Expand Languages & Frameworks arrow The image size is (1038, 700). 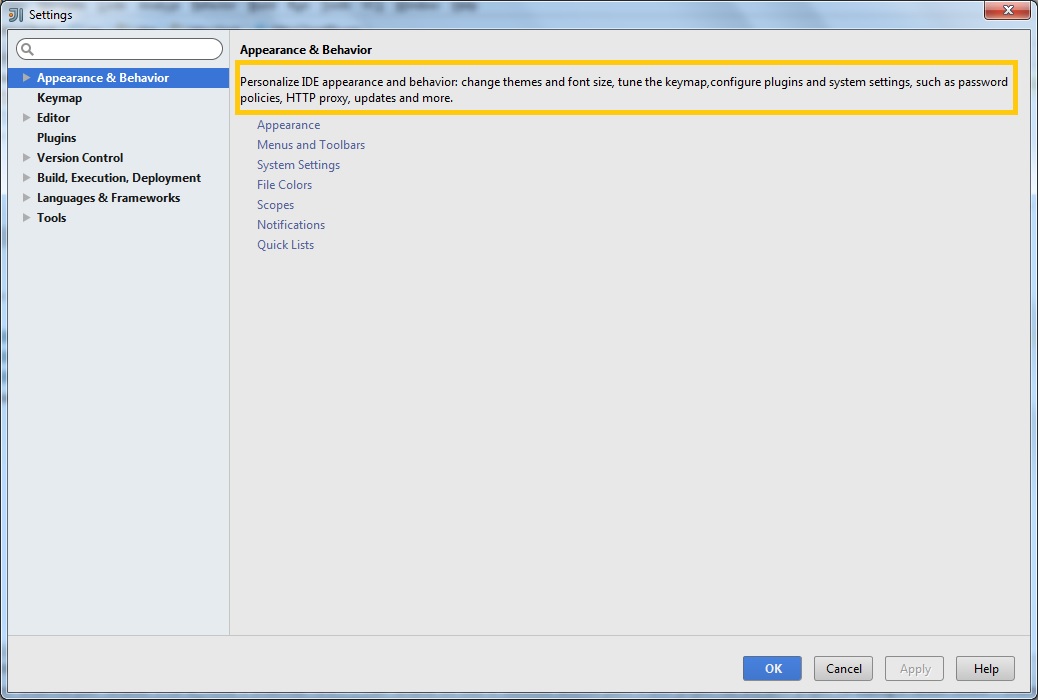[x=26, y=197]
